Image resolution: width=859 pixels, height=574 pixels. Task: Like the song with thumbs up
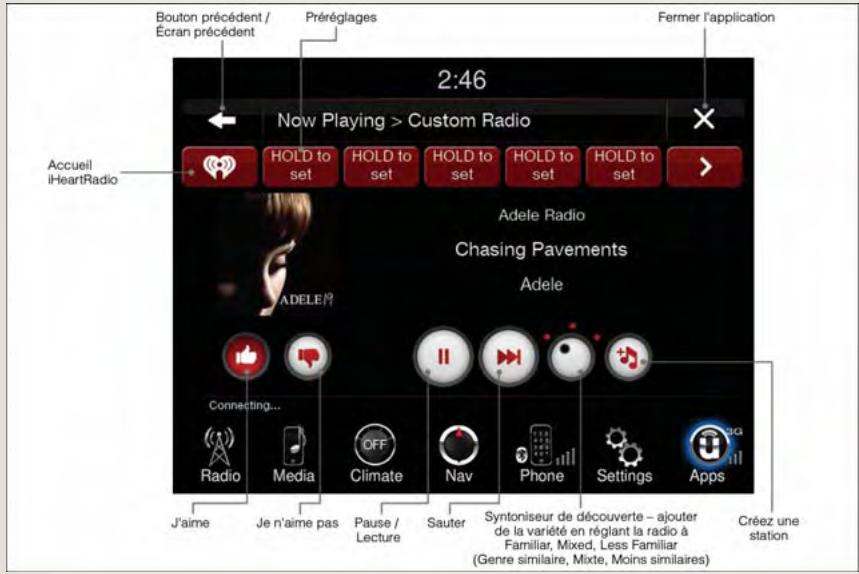pyautogui.click(x=246, y=357)
